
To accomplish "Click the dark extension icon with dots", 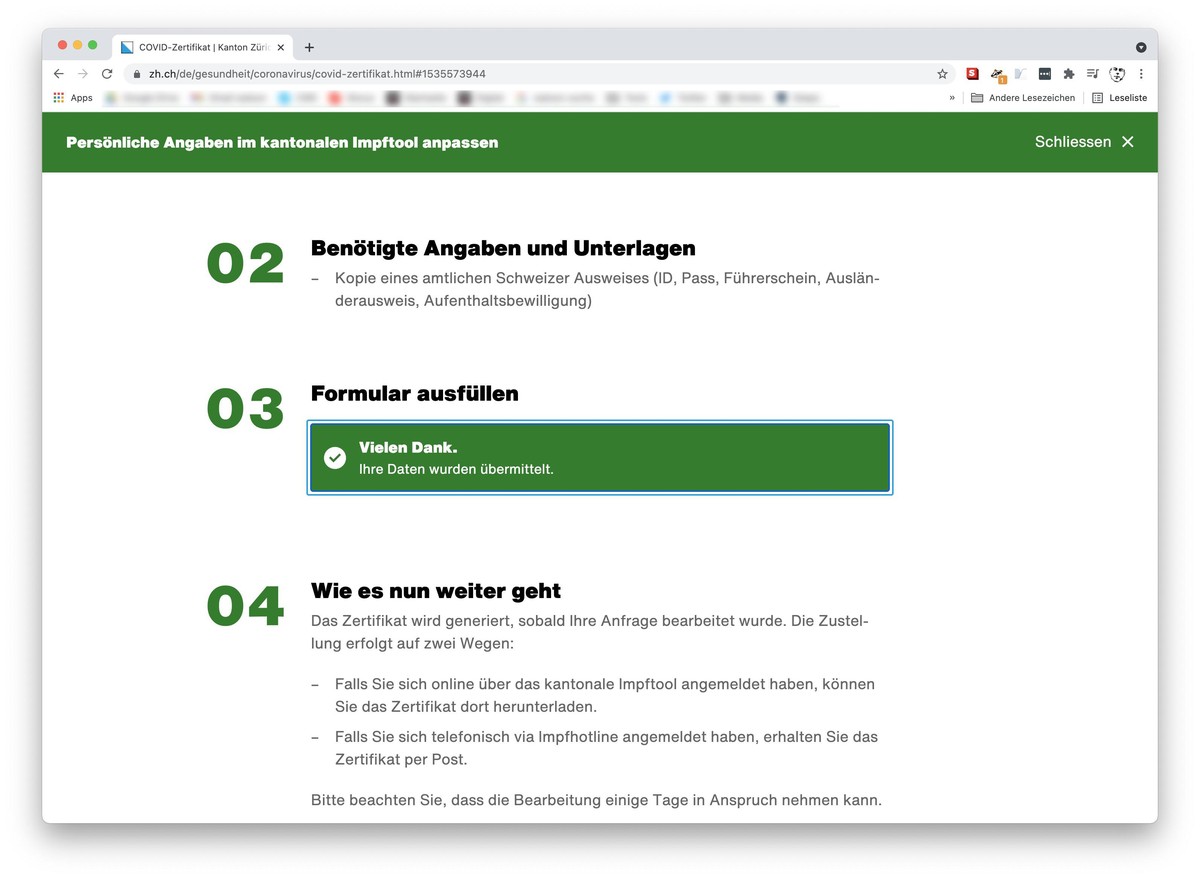I will (1044, 74).
